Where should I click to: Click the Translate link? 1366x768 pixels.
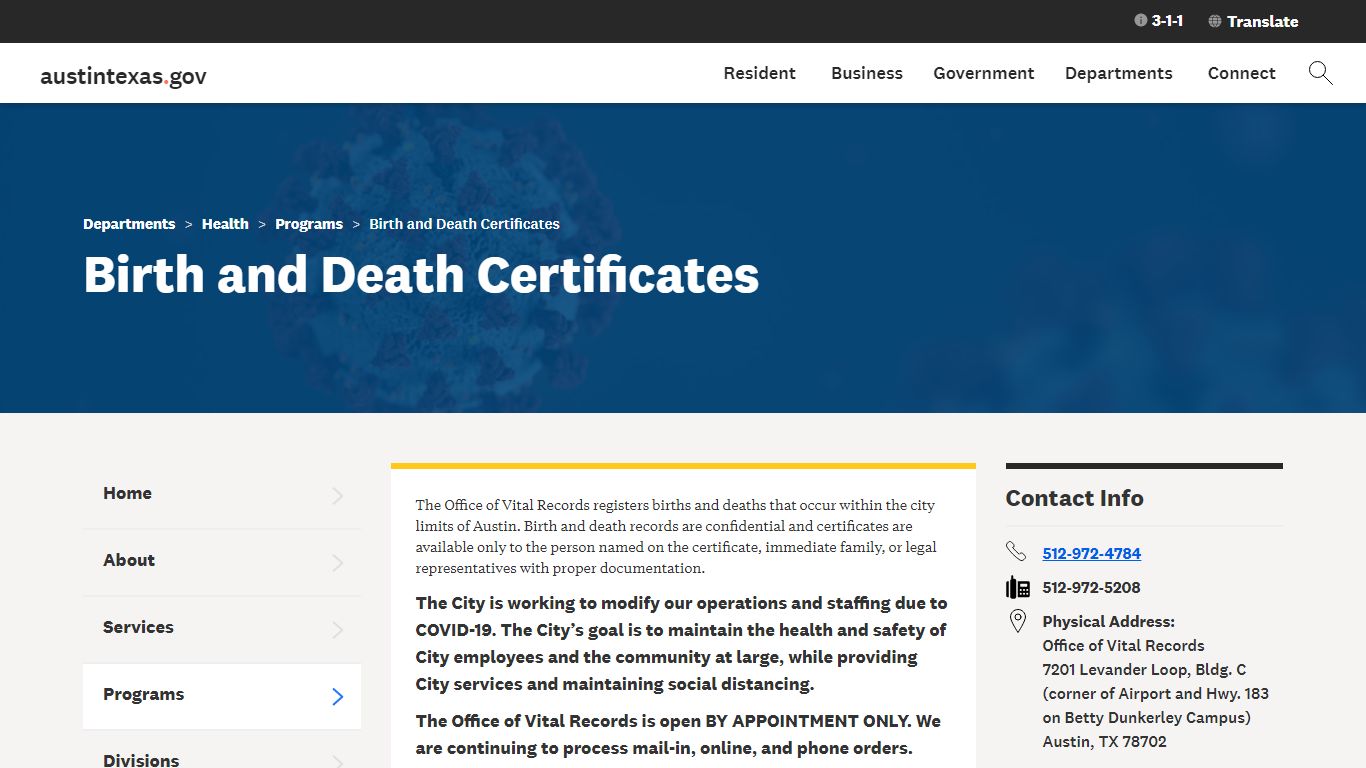[1262, 21]
